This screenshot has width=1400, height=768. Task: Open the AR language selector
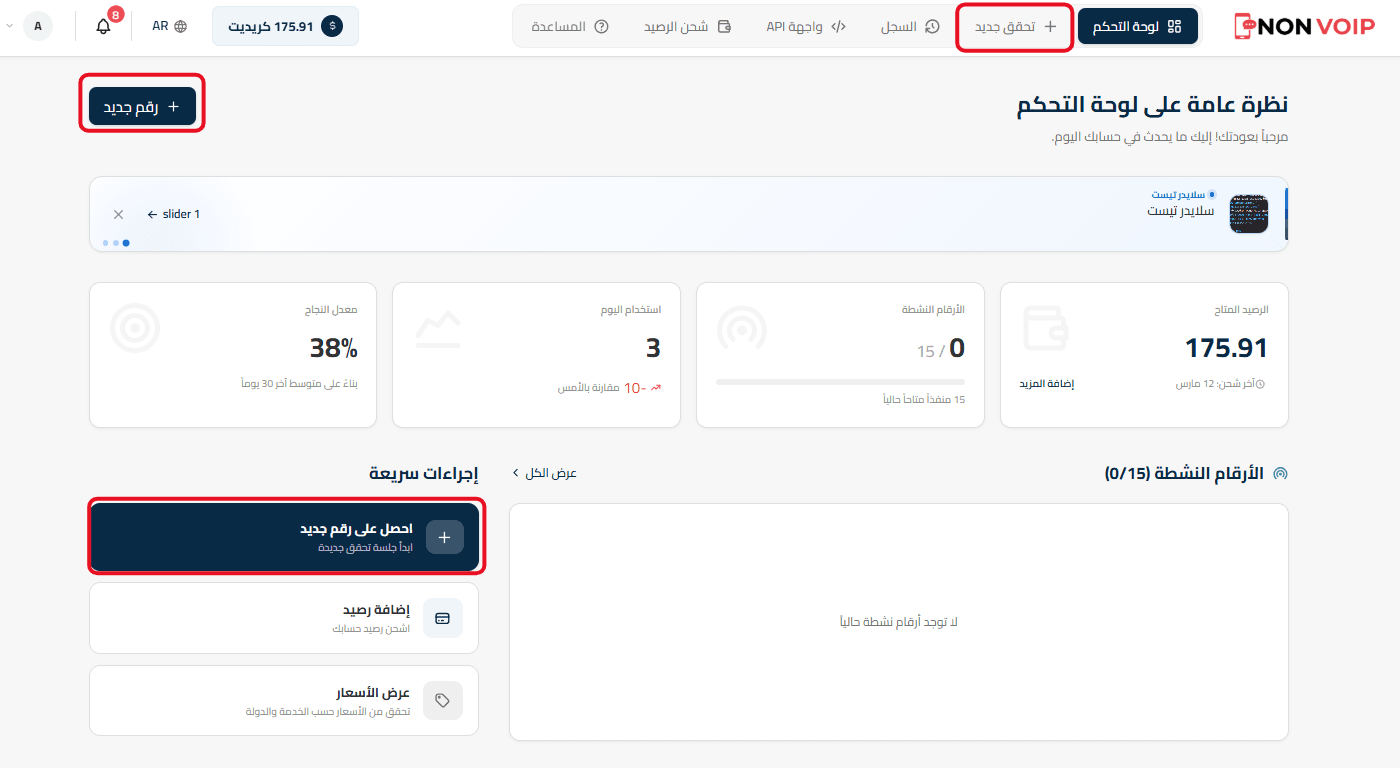click(169, 26)
